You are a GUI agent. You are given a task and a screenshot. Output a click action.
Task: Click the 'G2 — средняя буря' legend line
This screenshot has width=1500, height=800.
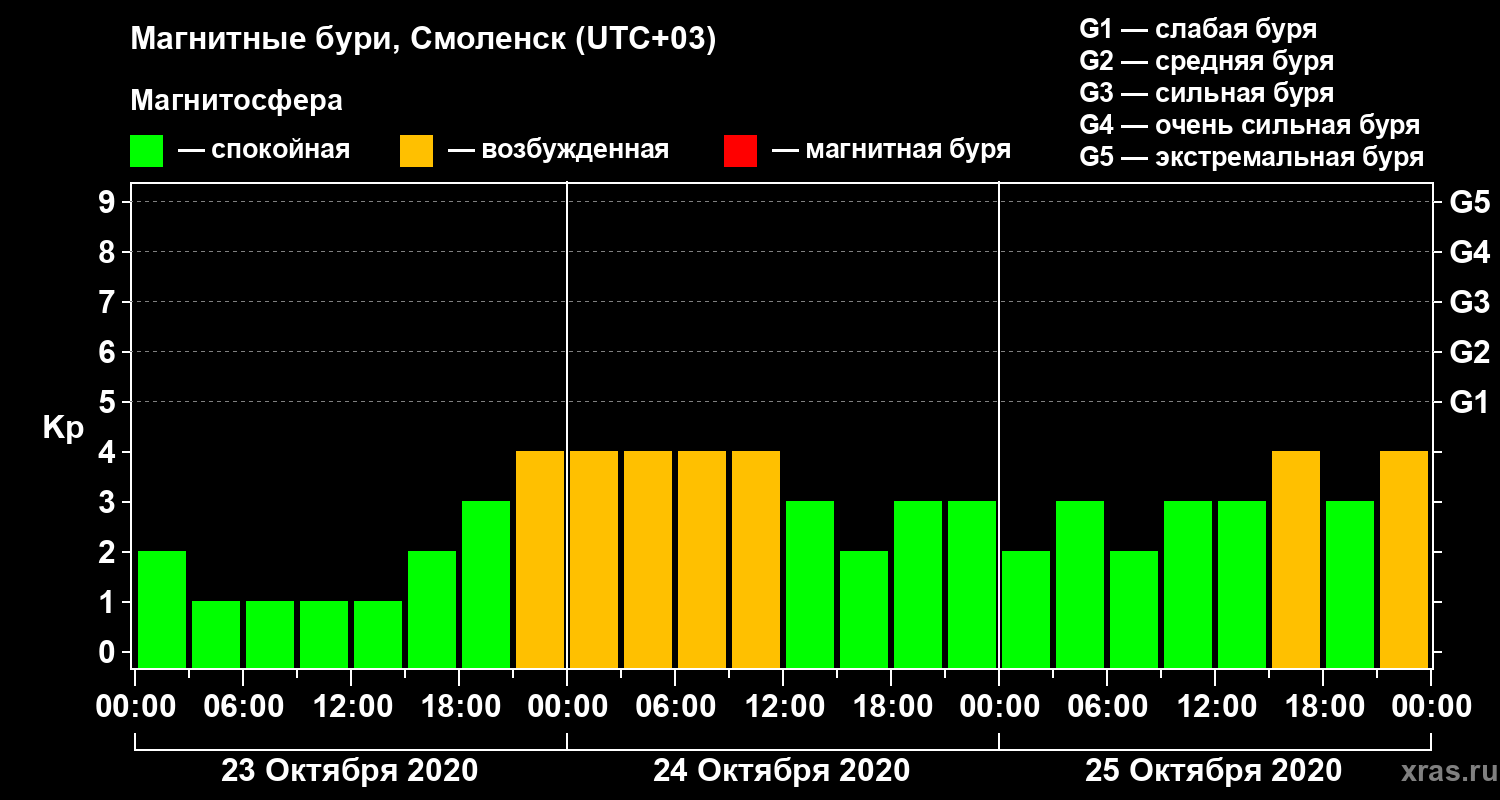click(1207, 61)
